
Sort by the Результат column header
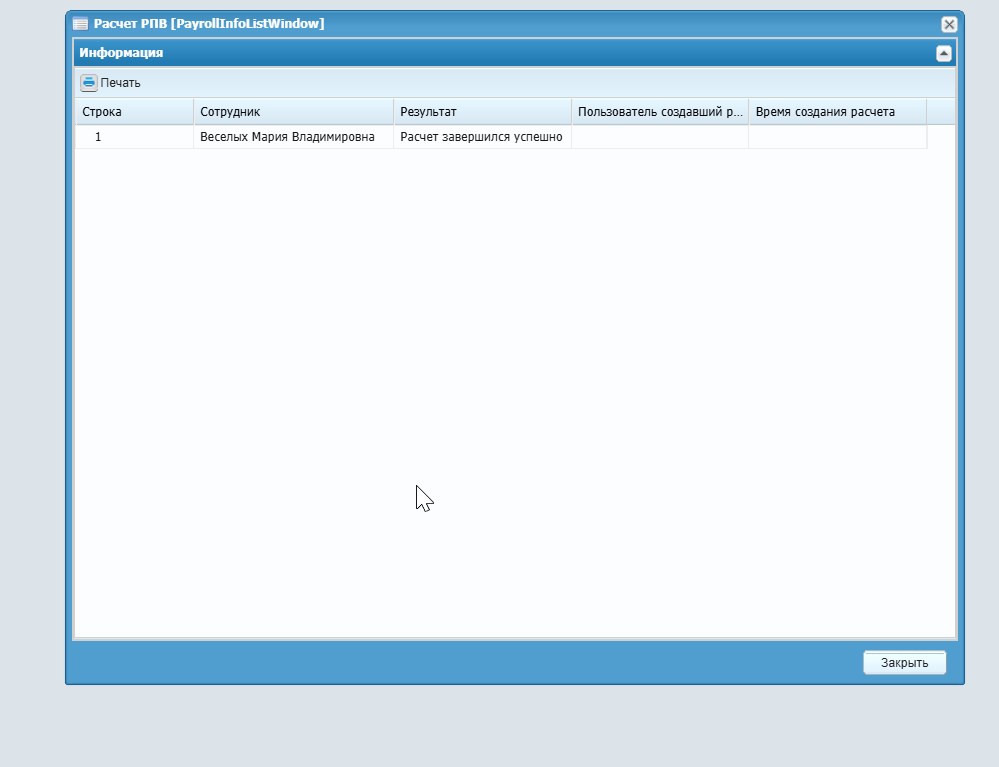point(482,111)
